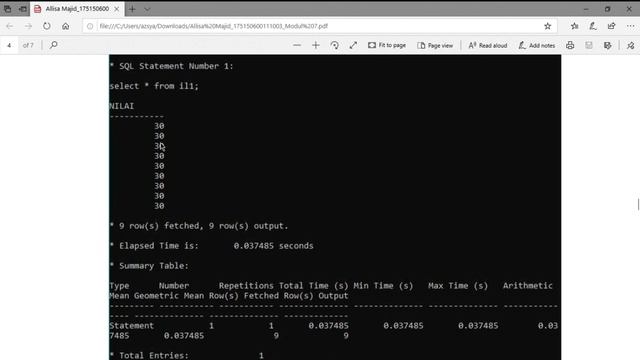The image size is (640, 360).
Task: Click the Add notes button
Action: click(x=537, y=45)
